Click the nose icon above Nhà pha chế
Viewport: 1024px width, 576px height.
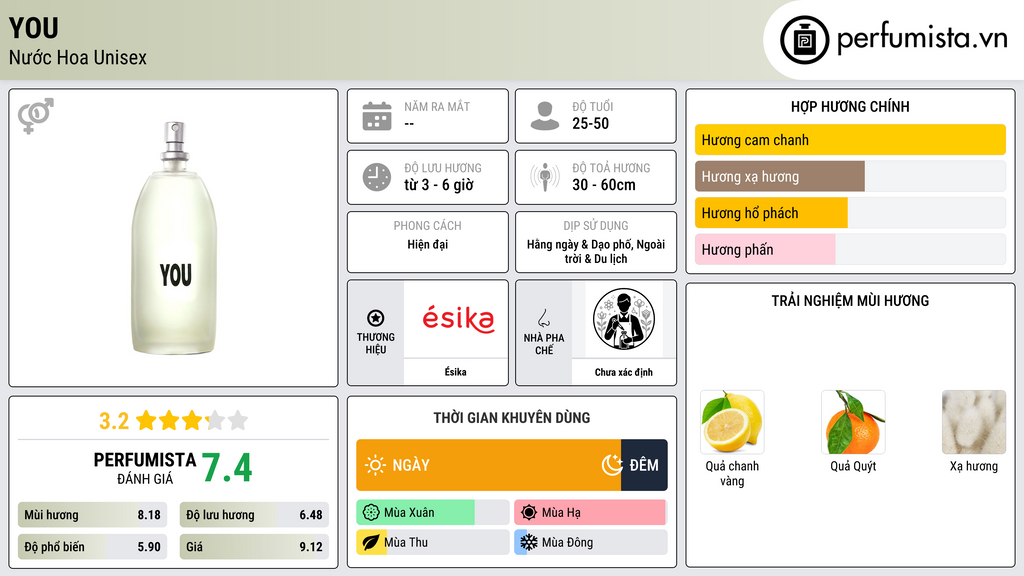pyautogui.click(x=543, y=318)
